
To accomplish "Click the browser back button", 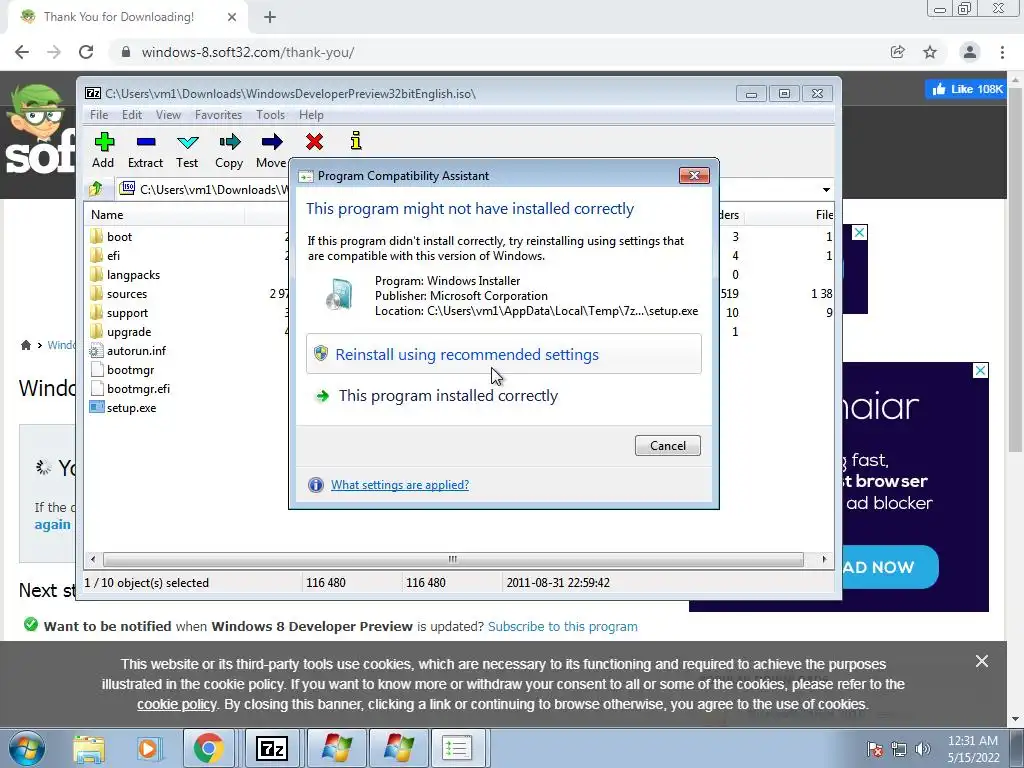I will (22, 52).
